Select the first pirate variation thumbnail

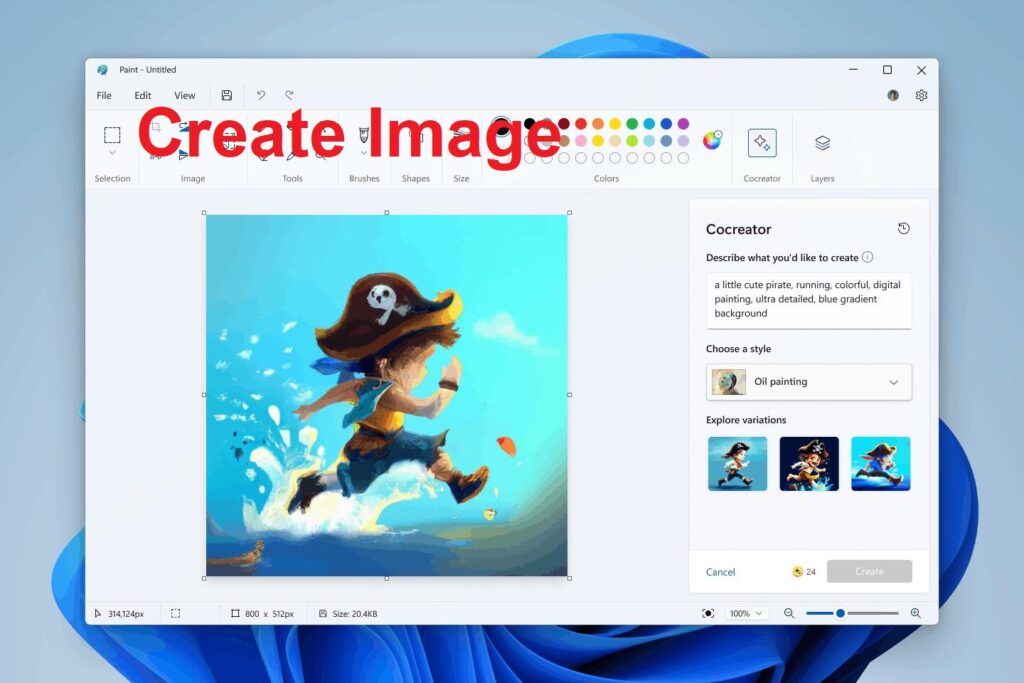tap(737, 464)
